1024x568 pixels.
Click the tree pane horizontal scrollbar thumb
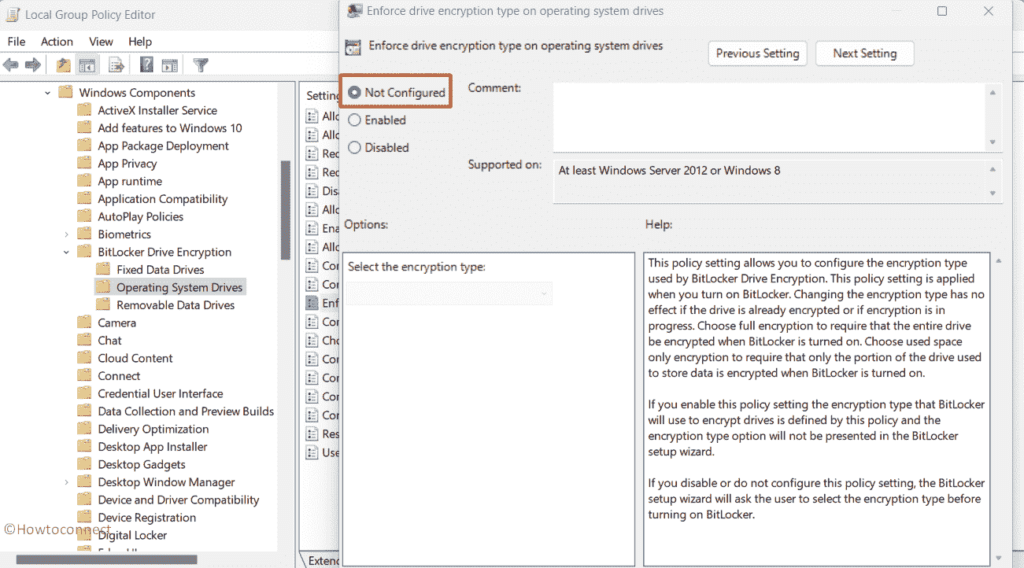(106, 560)
